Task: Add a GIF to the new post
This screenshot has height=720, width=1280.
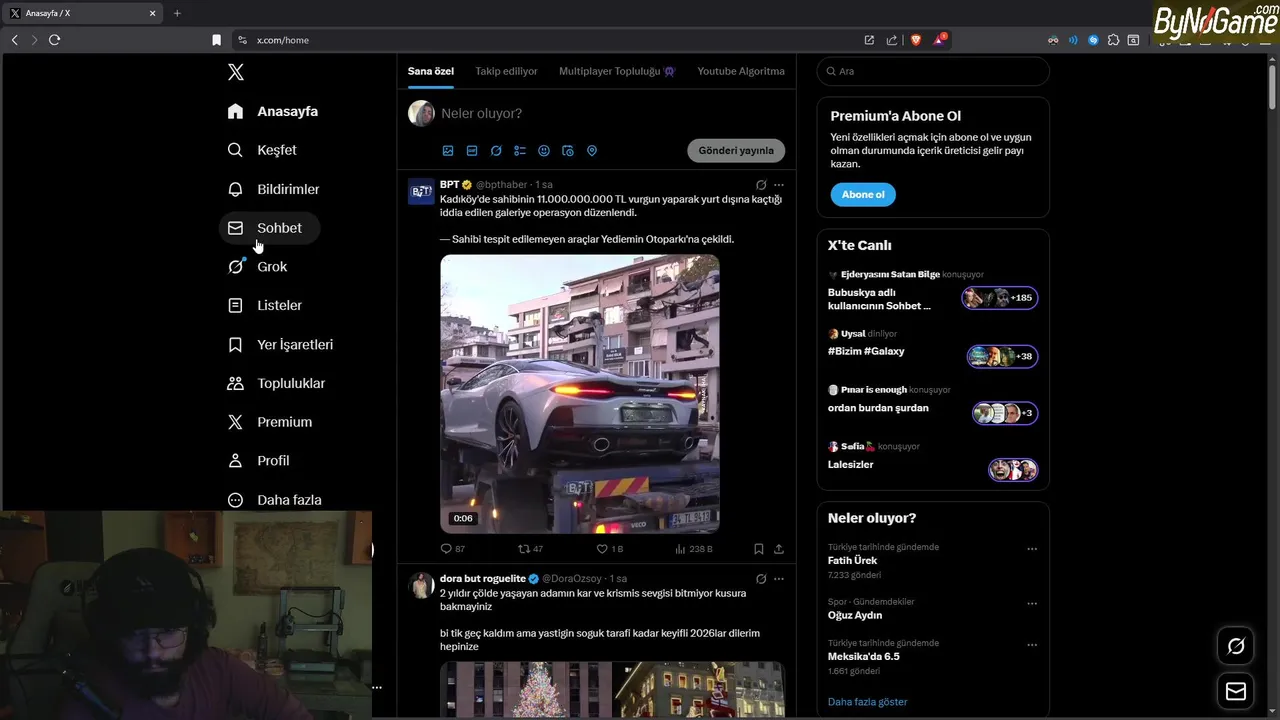Action: coord(472,151)
